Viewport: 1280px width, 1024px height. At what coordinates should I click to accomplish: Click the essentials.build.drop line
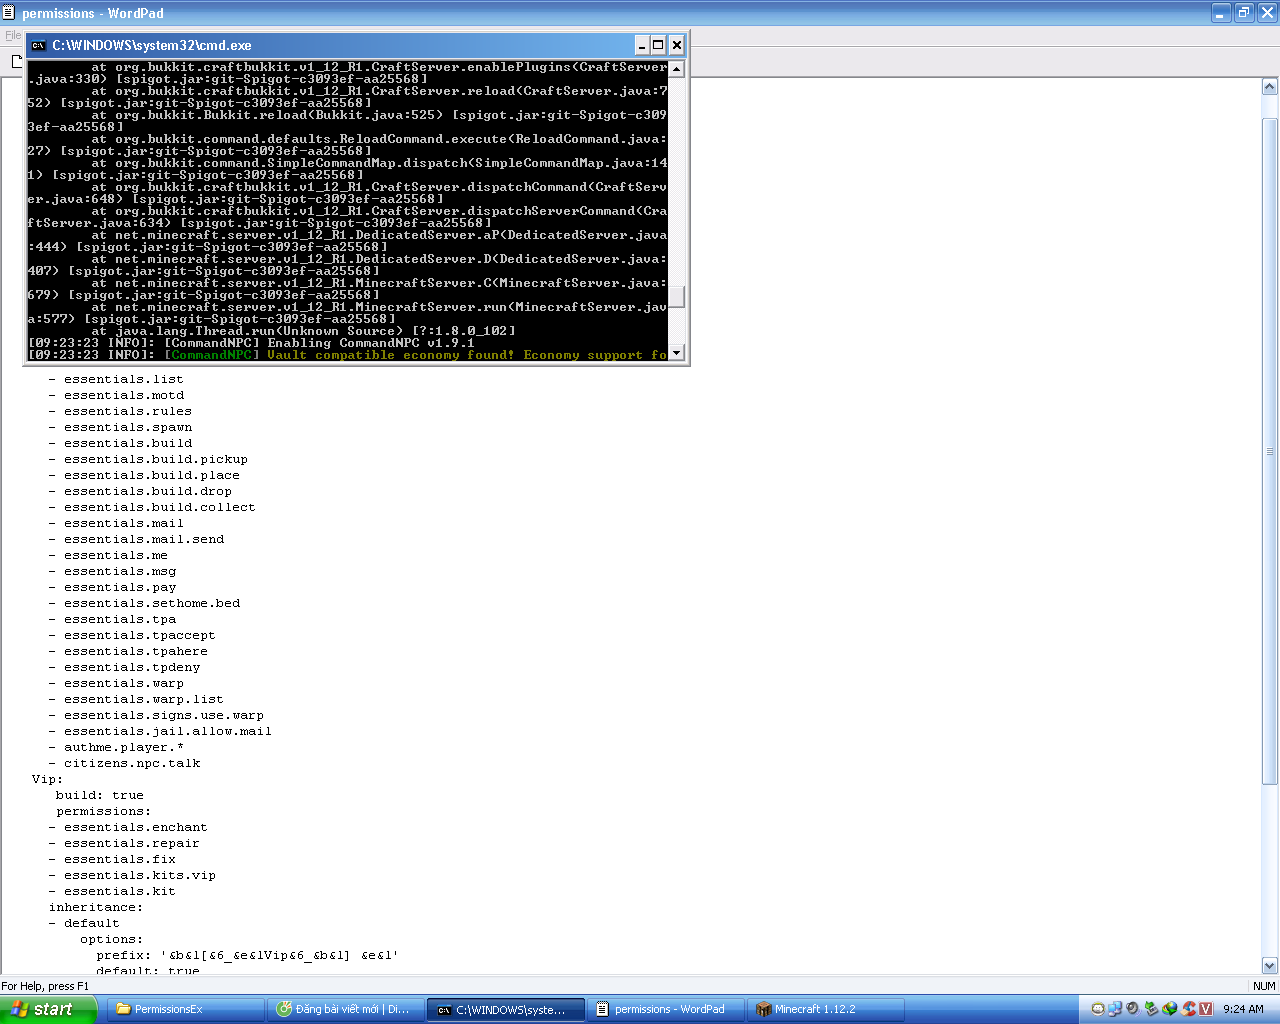(140, 491)
